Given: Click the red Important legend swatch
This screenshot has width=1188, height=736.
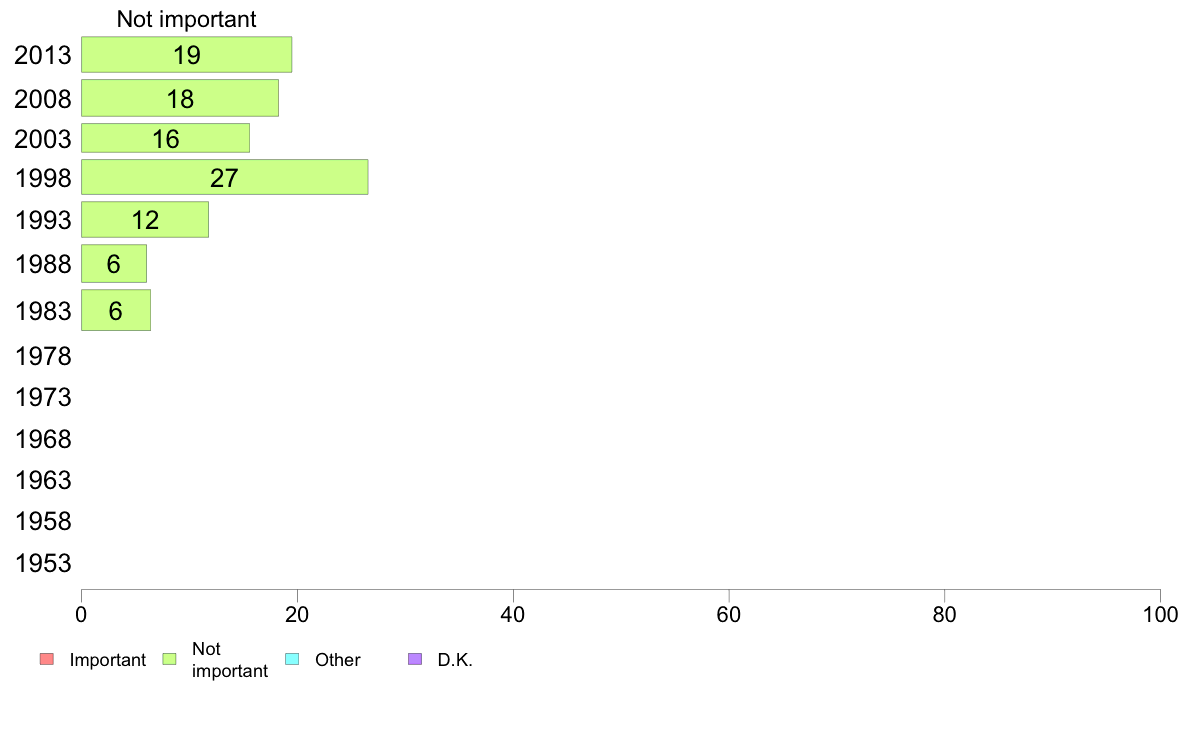Looking at the screenshot, I should [47, 659].
